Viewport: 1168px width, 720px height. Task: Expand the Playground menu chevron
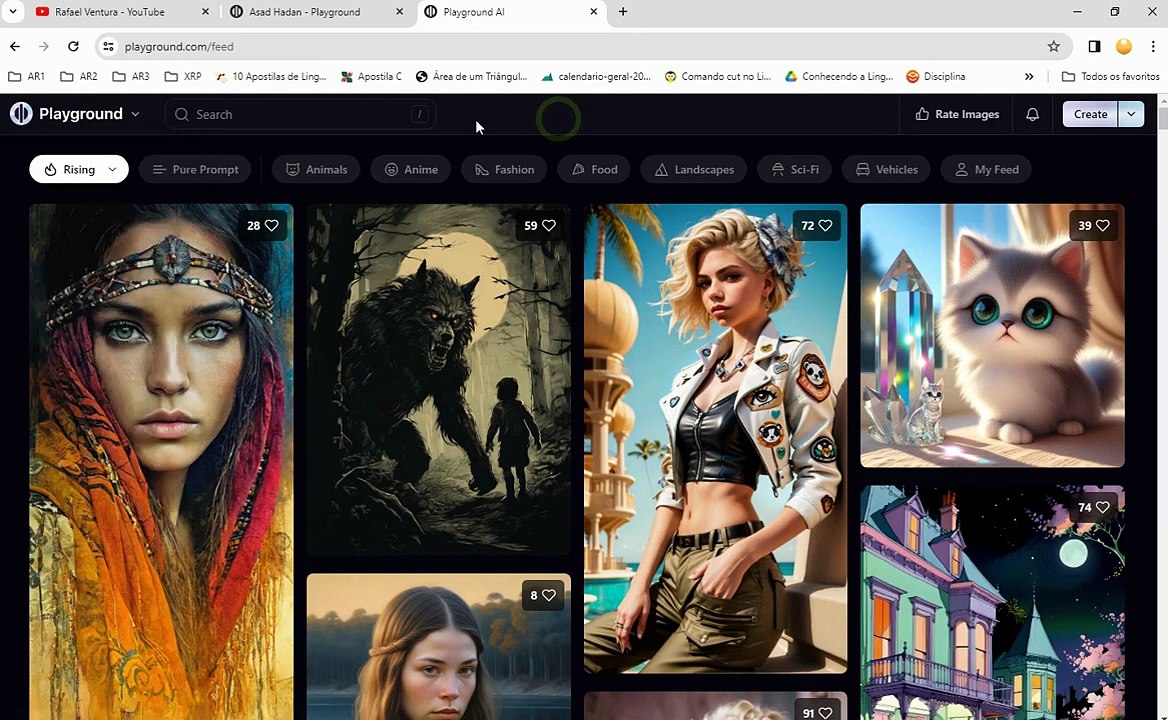click(136, 115)
